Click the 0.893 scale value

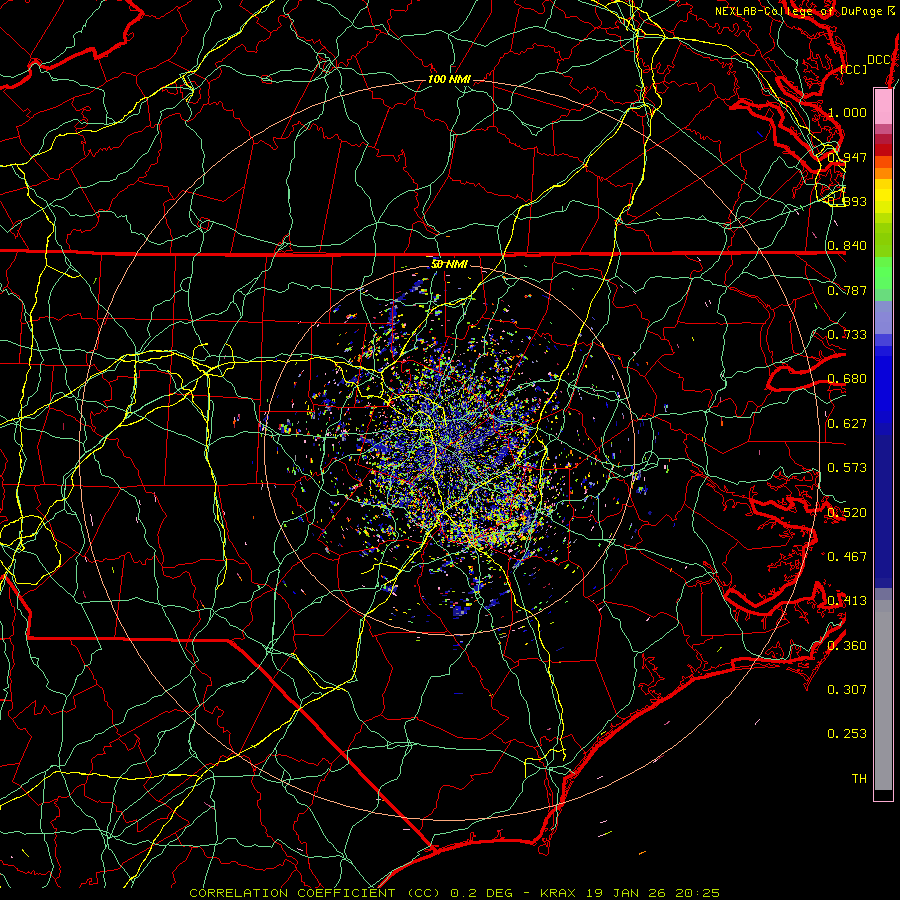[x=847, y=201]
